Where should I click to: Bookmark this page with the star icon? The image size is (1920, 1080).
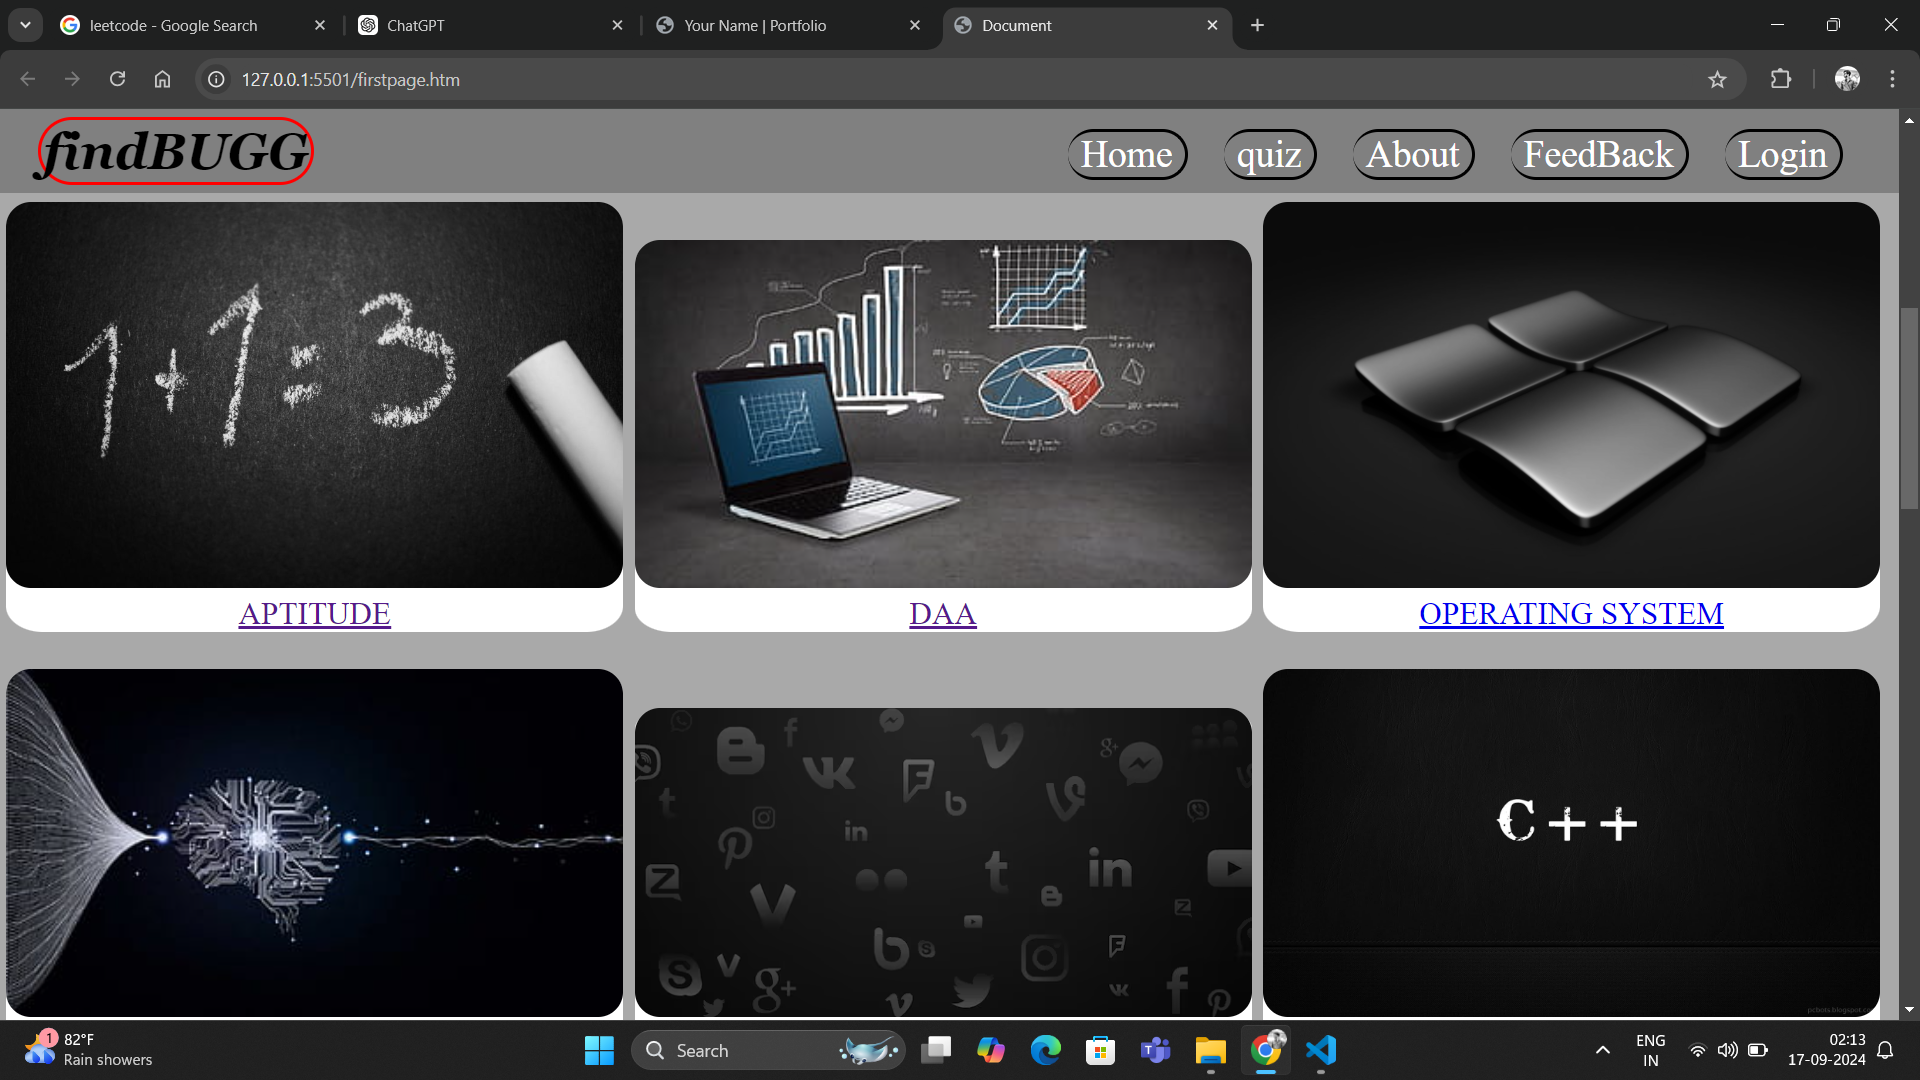(x=1717, y=79)
